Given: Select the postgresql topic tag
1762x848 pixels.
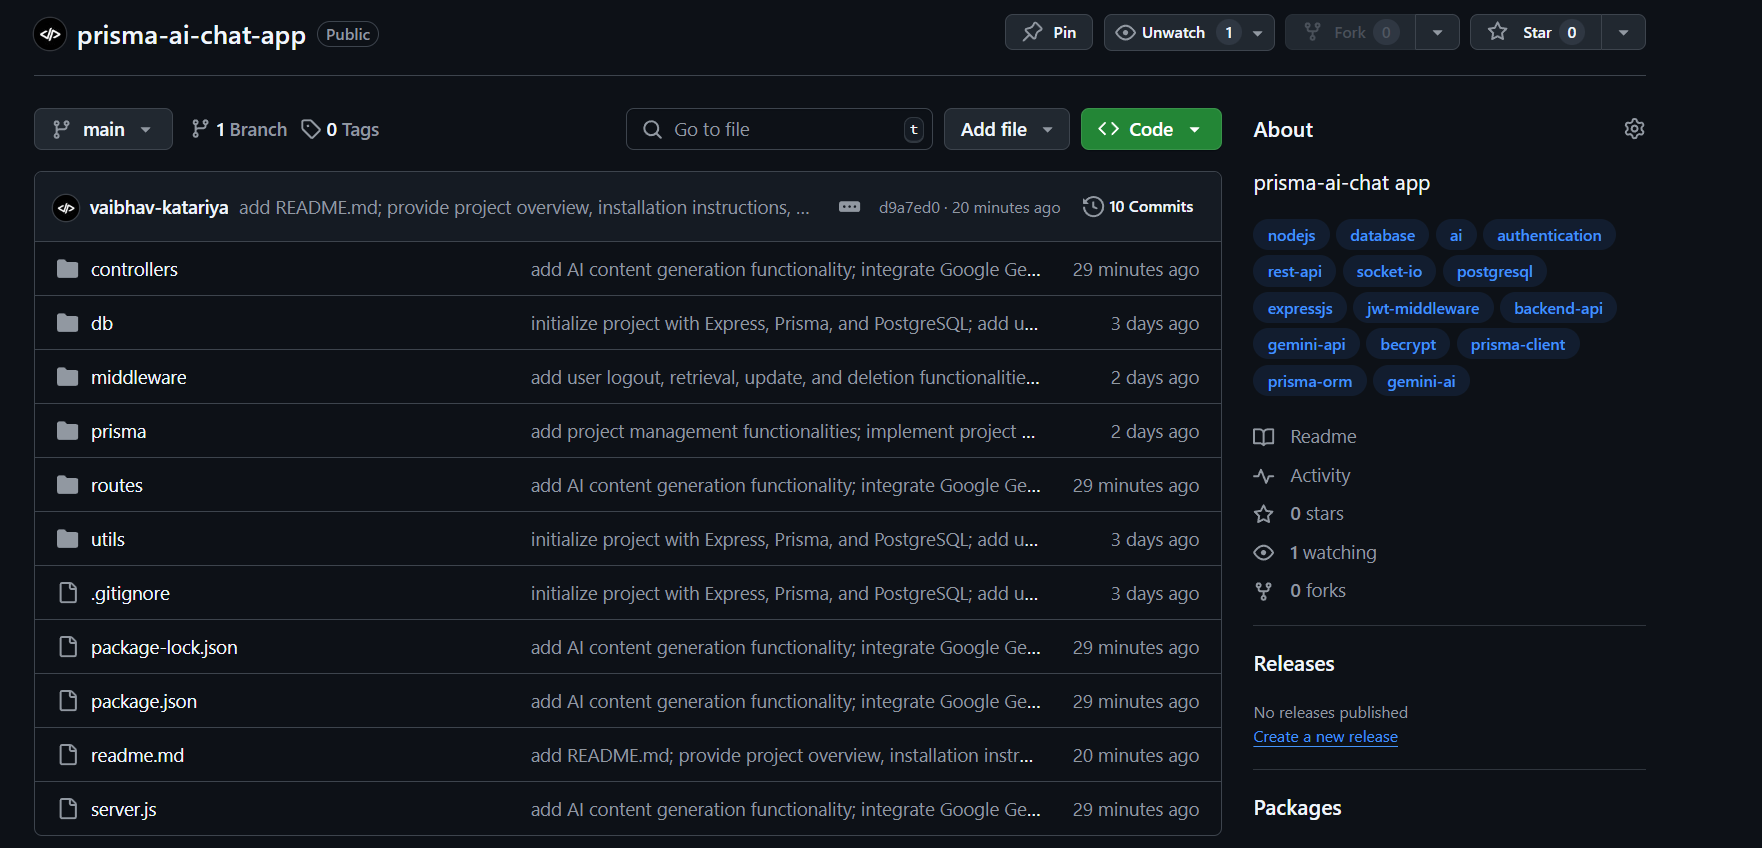Looking at the screenshot, I should 1494,271.
